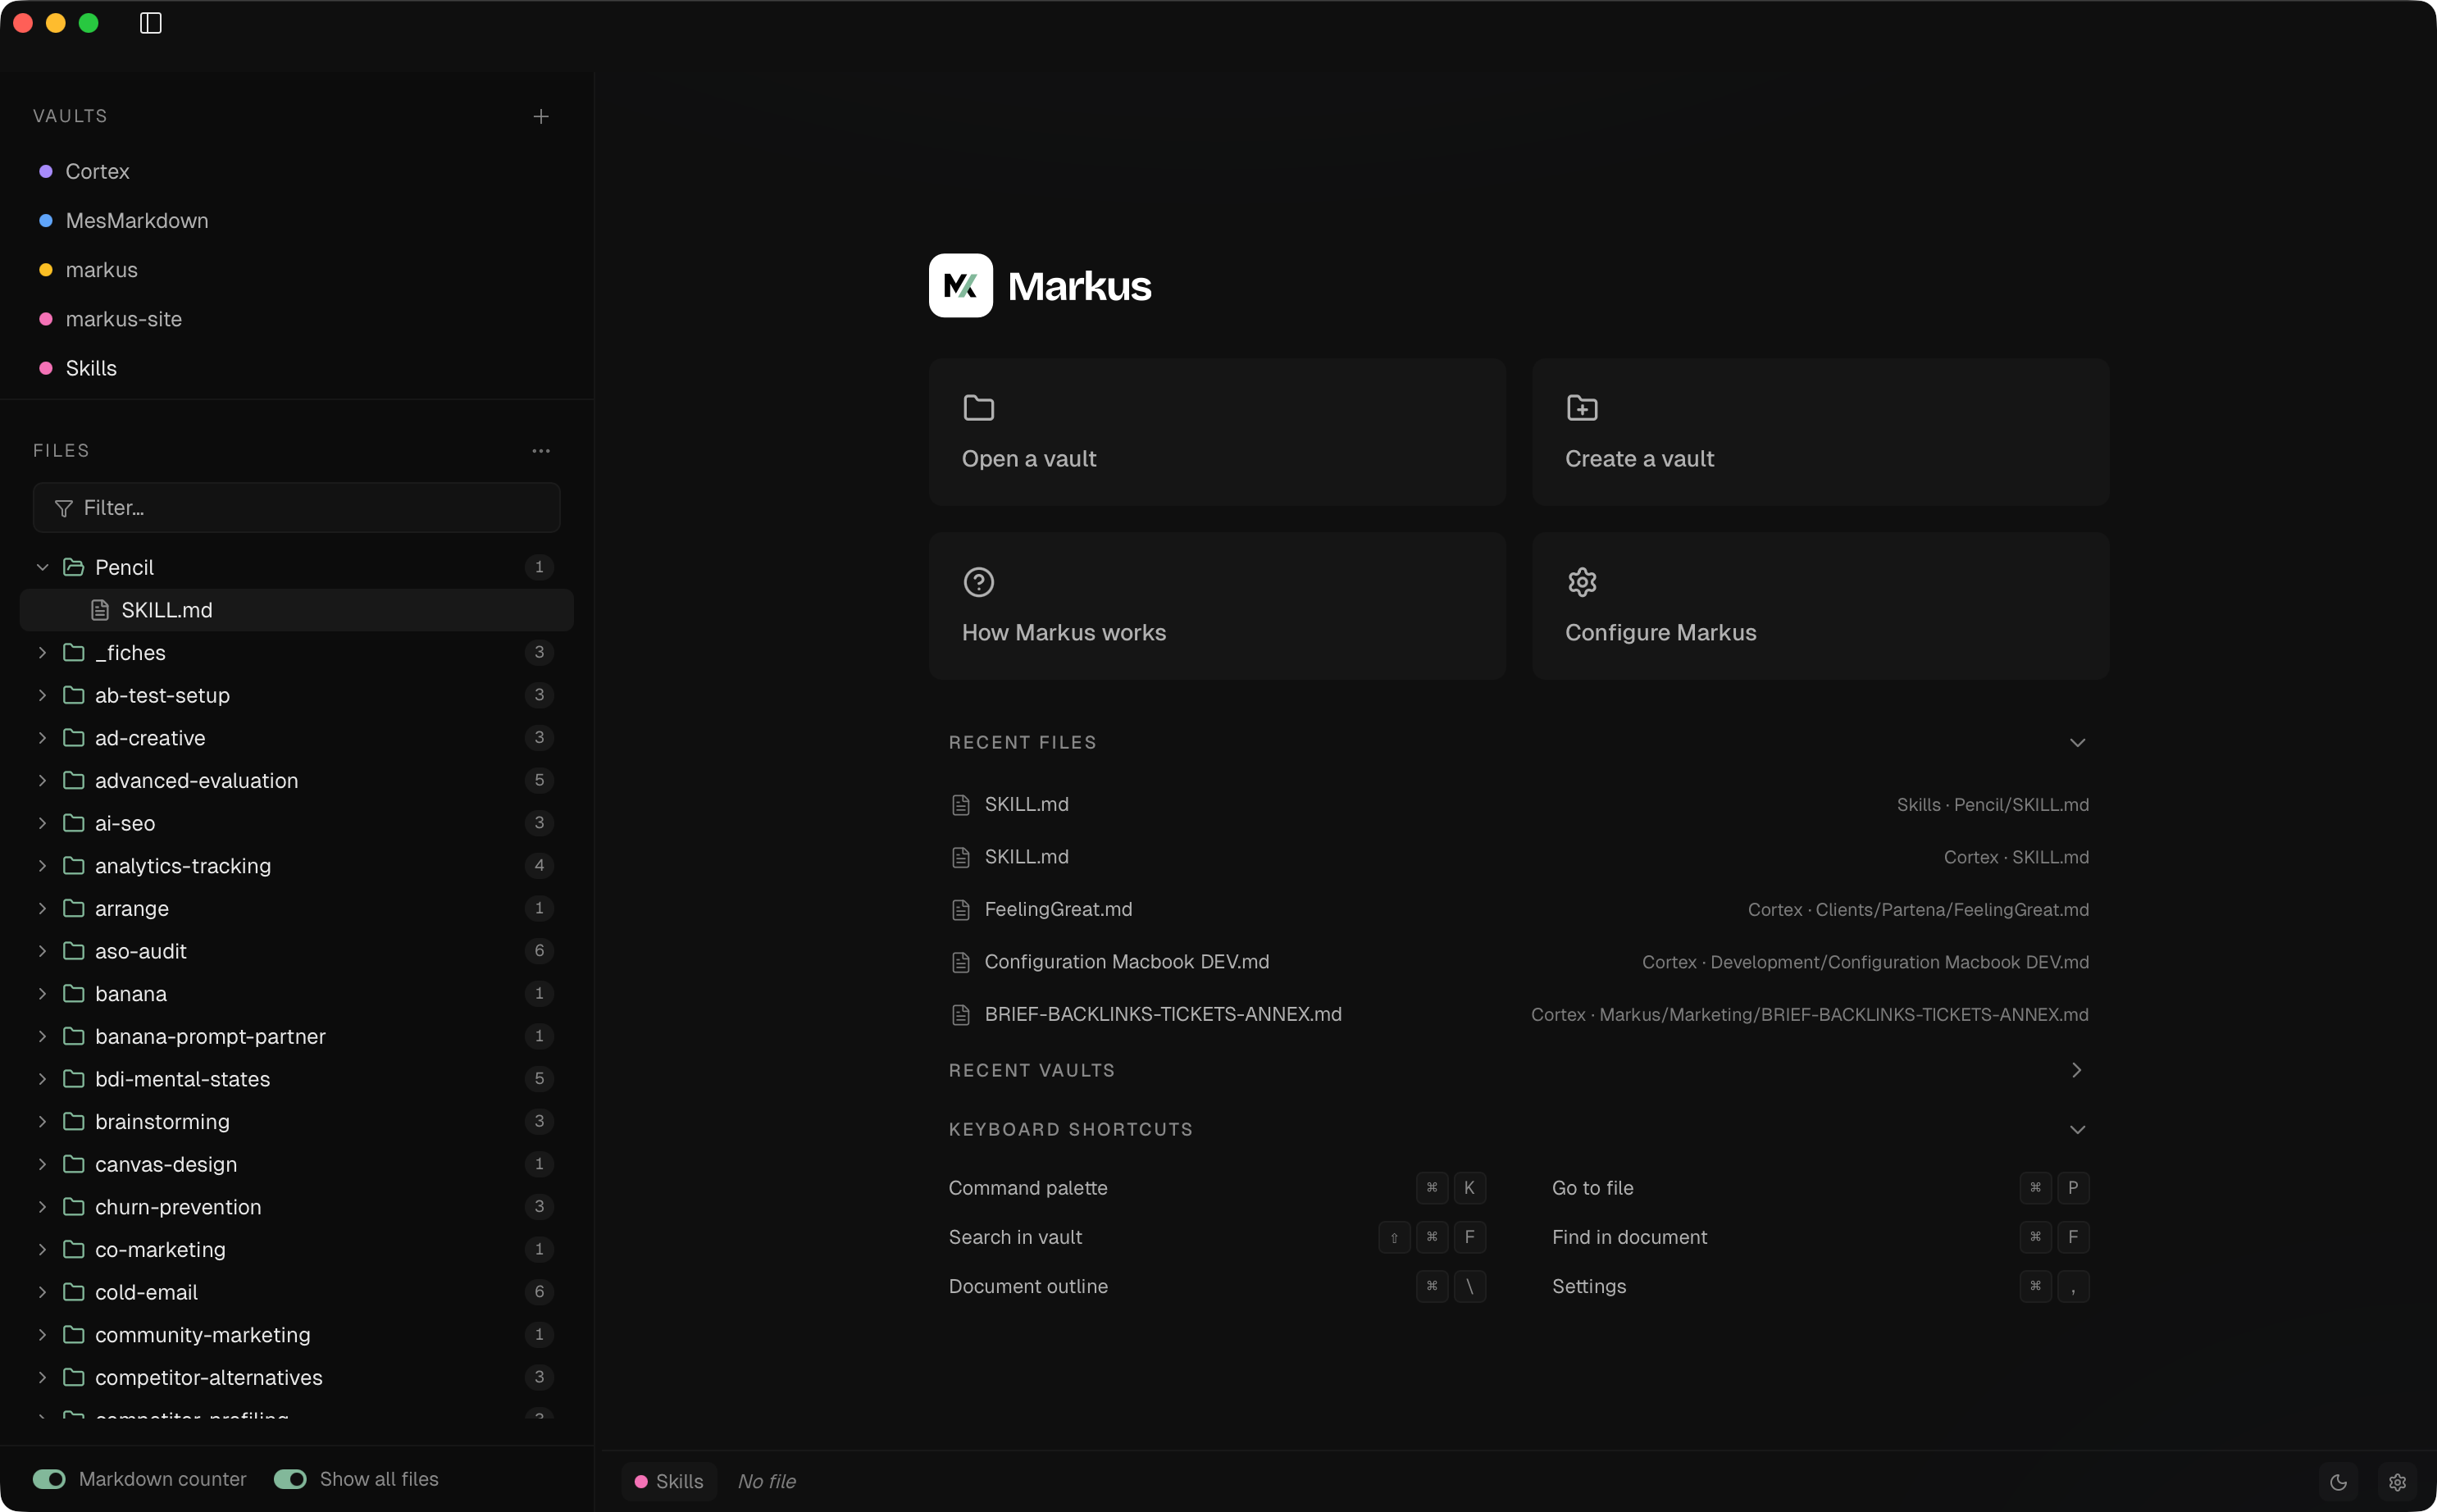2437x1512 pixels.
Task: Click the No file status text
Action: click(767, 1482)
